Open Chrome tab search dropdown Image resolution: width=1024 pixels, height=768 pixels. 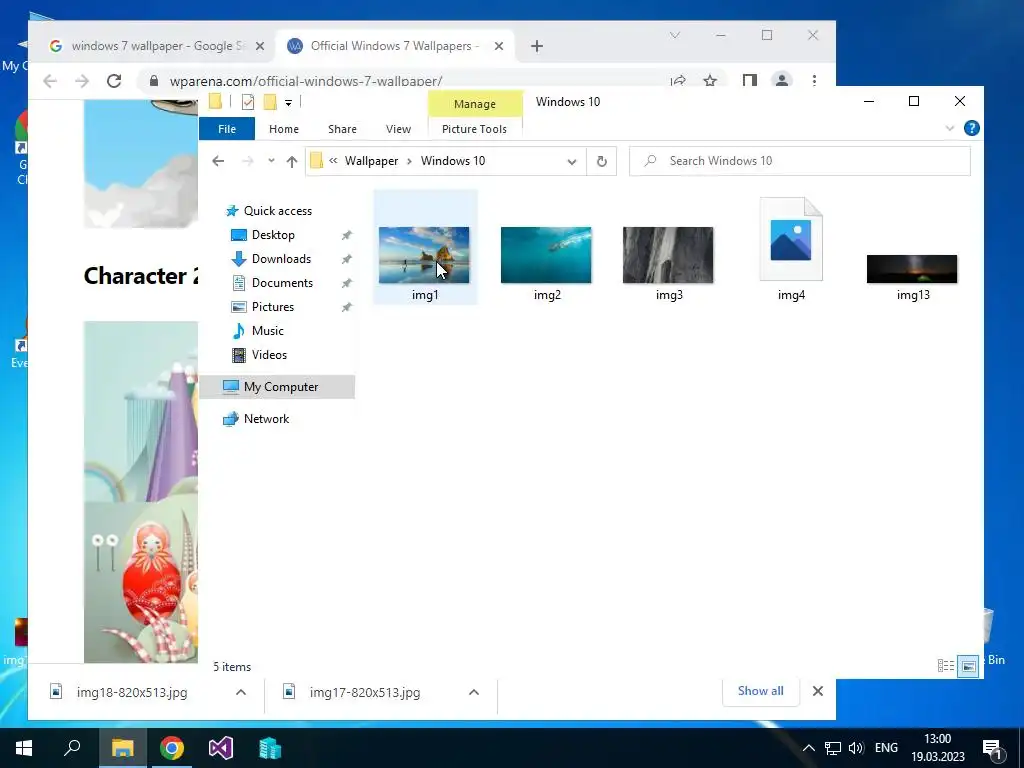[675, 35]
